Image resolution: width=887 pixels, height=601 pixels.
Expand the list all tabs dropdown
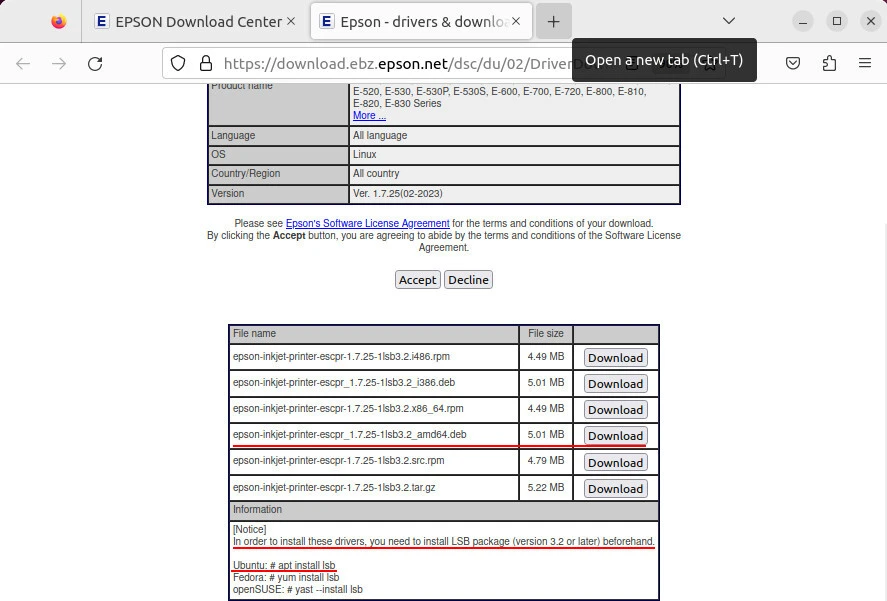tap(729, 21)
